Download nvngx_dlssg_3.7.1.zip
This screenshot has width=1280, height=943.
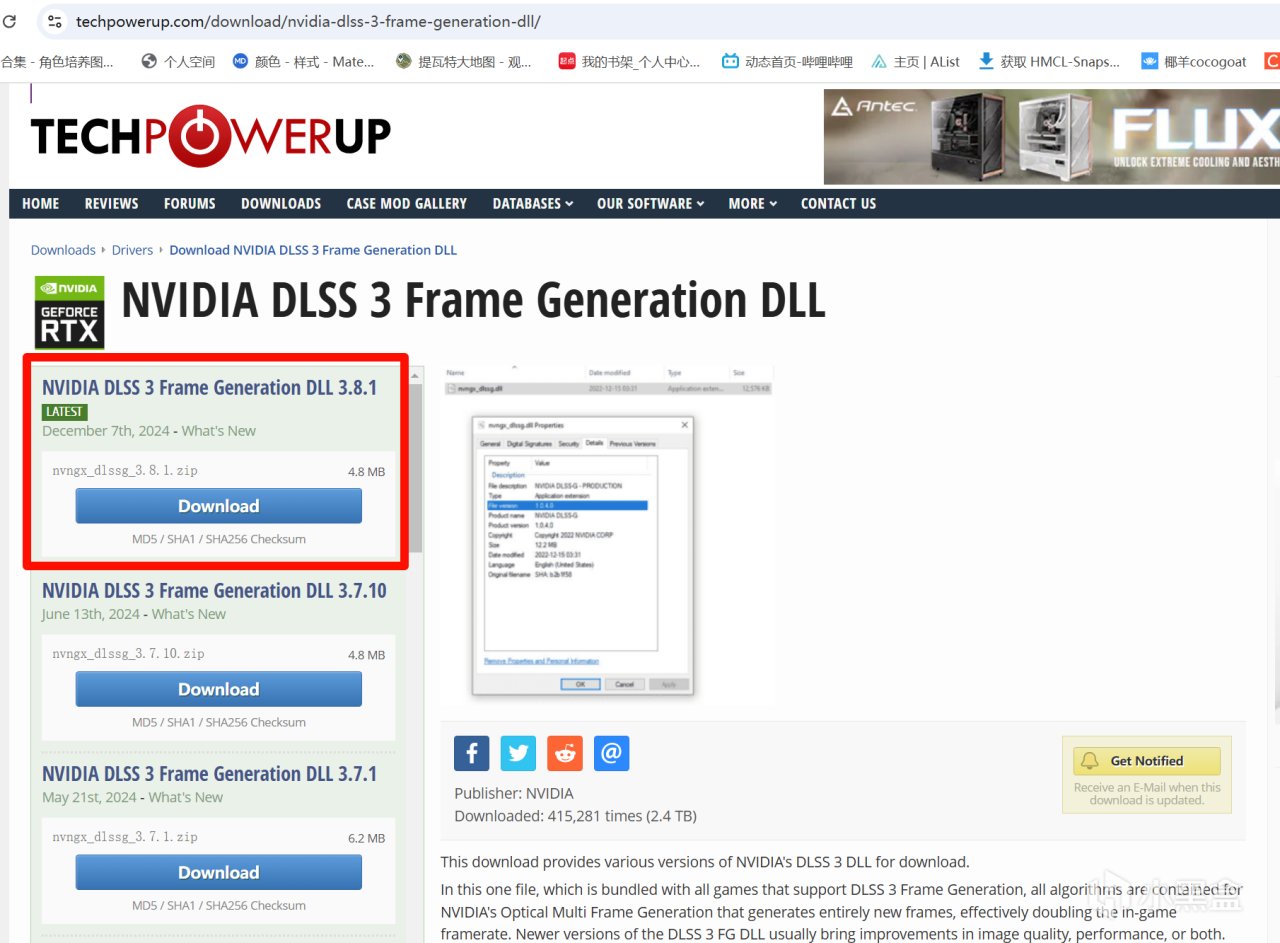point(219,872)
